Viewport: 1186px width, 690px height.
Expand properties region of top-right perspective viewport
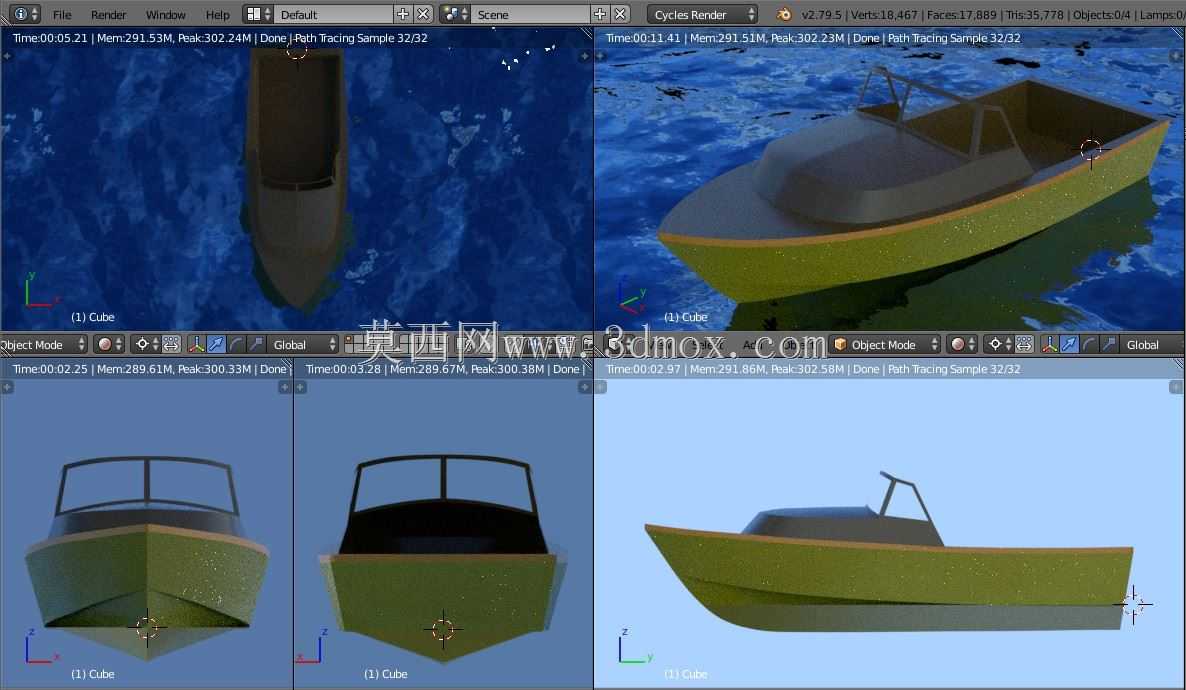(1176, 56)
